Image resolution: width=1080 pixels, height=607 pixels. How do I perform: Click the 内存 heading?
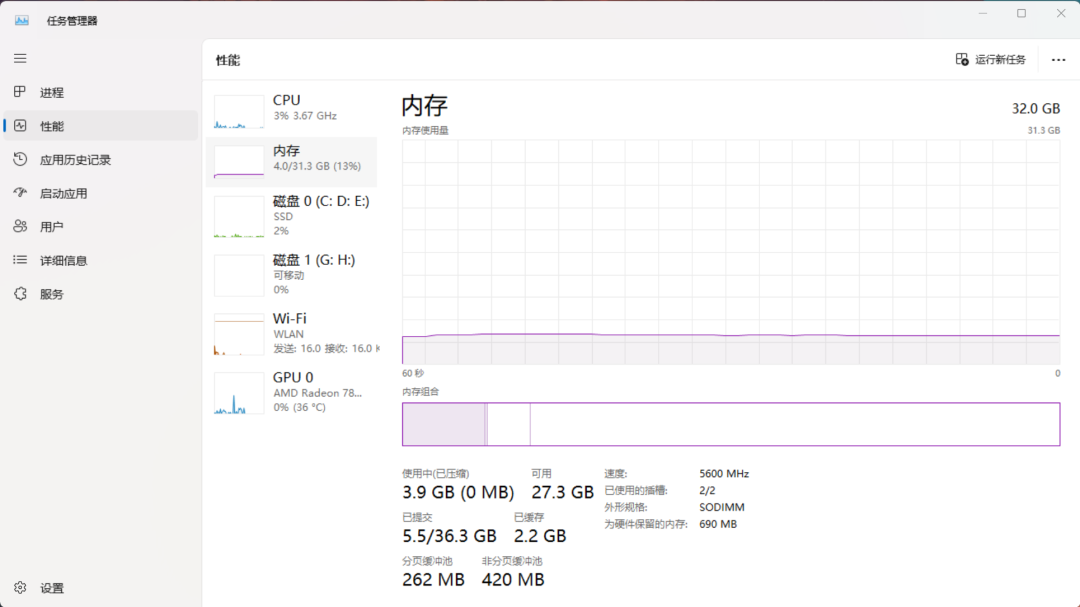pos(425,105)
